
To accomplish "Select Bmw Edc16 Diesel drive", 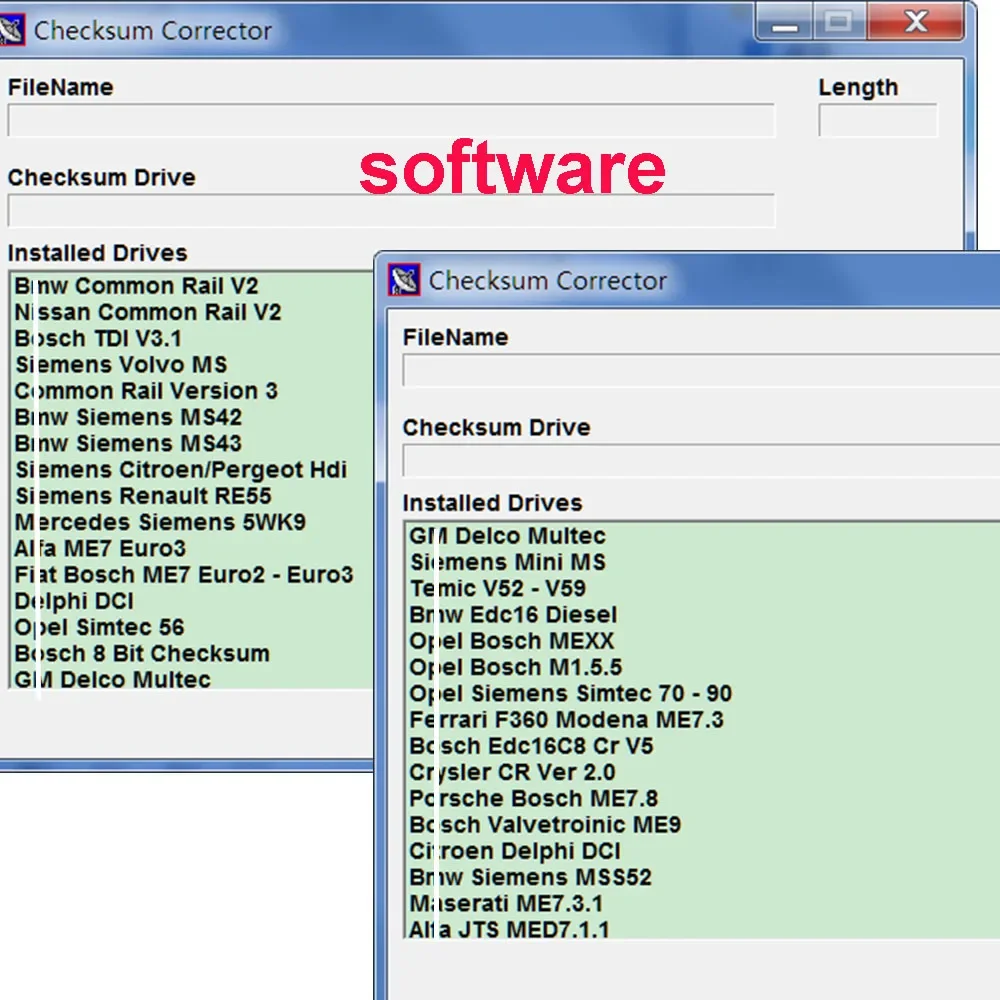I will [x=513, y=614].
